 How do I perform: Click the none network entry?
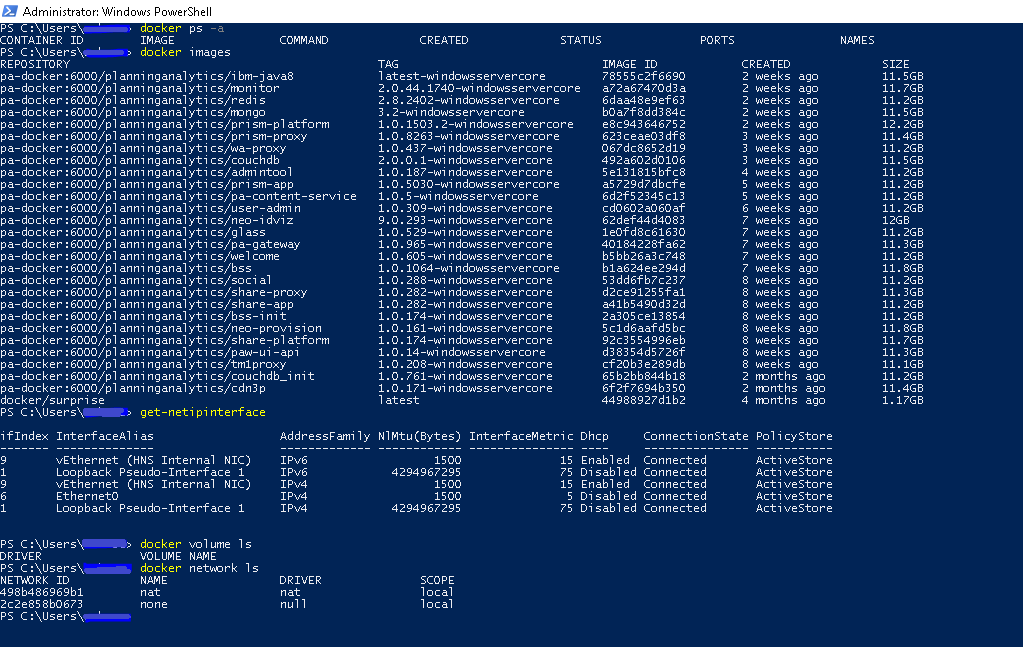click(x=155, y=603)
